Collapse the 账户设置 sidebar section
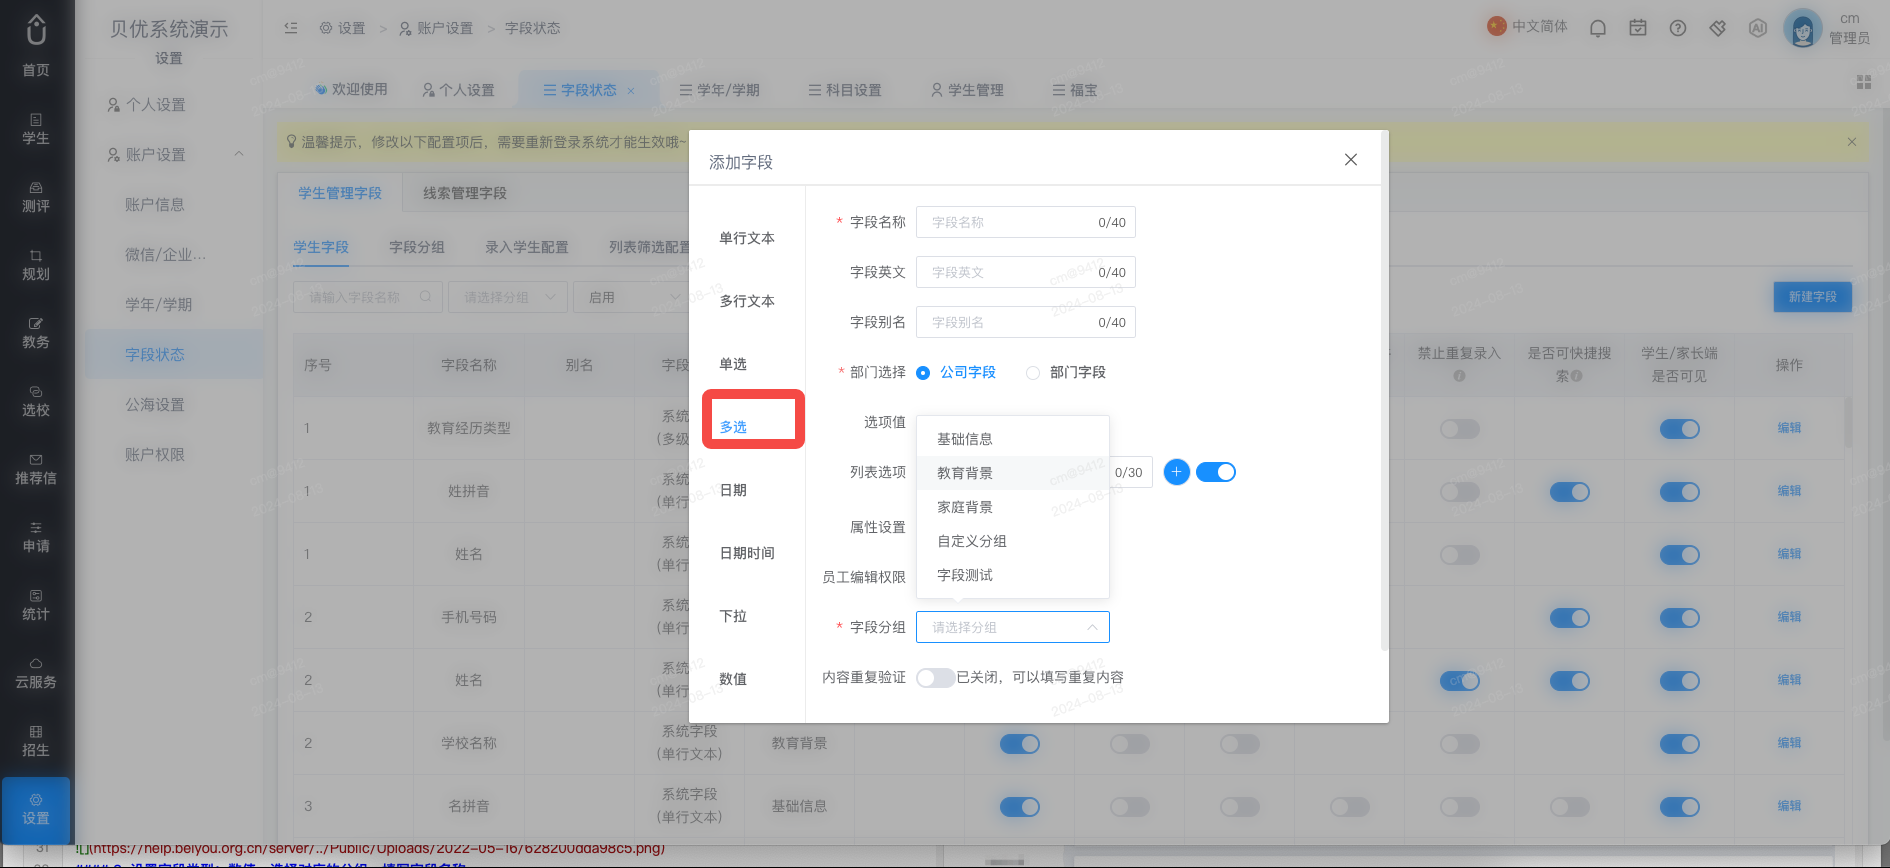Viewport: 1890px width, 868px height. [x=239, y=154]
